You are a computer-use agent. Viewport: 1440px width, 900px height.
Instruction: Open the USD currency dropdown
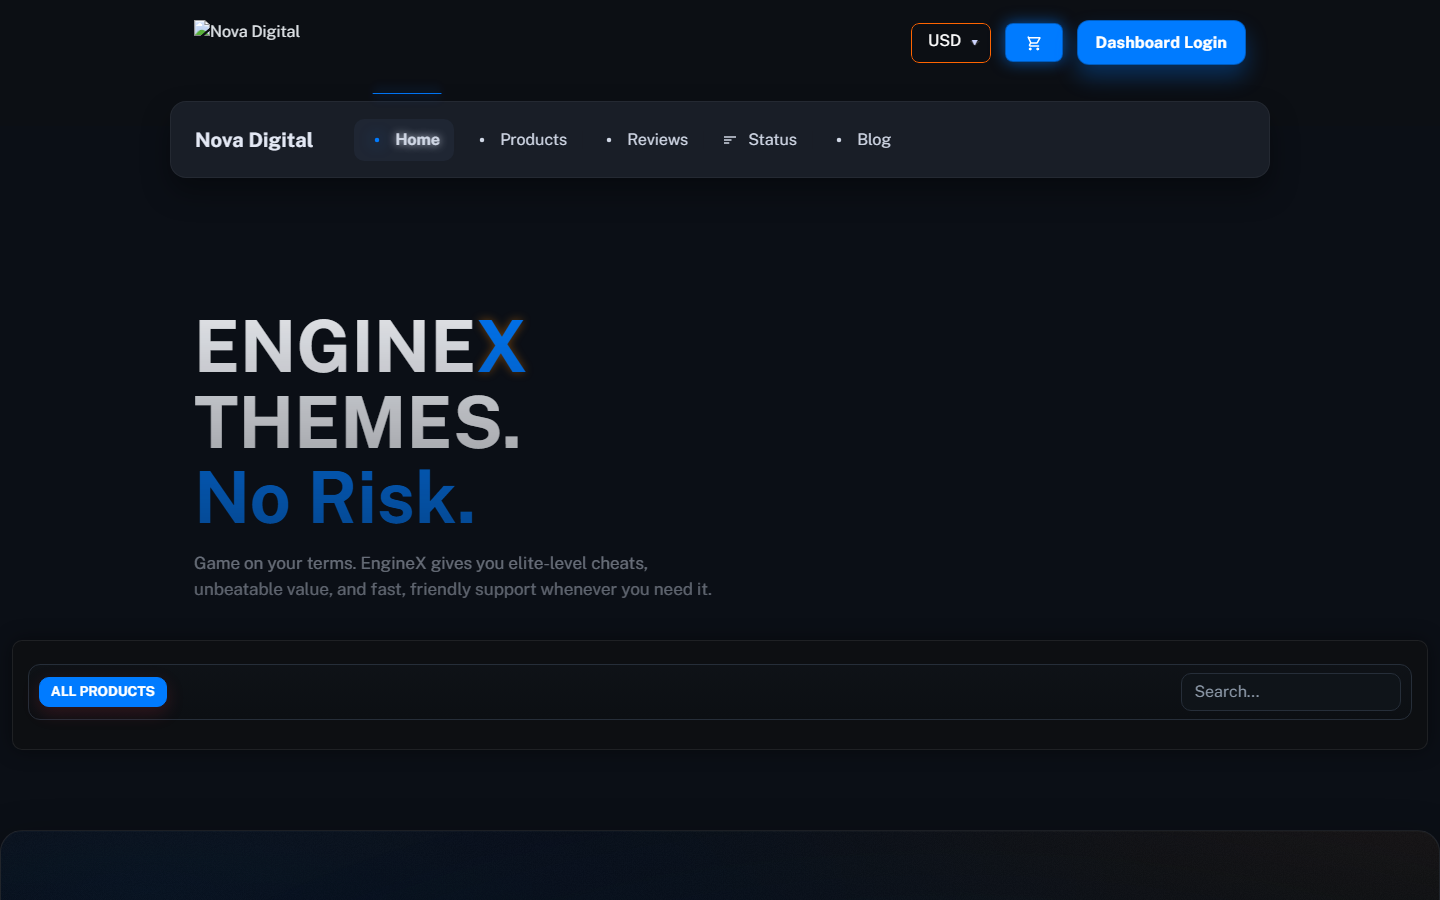click(951, 42)
